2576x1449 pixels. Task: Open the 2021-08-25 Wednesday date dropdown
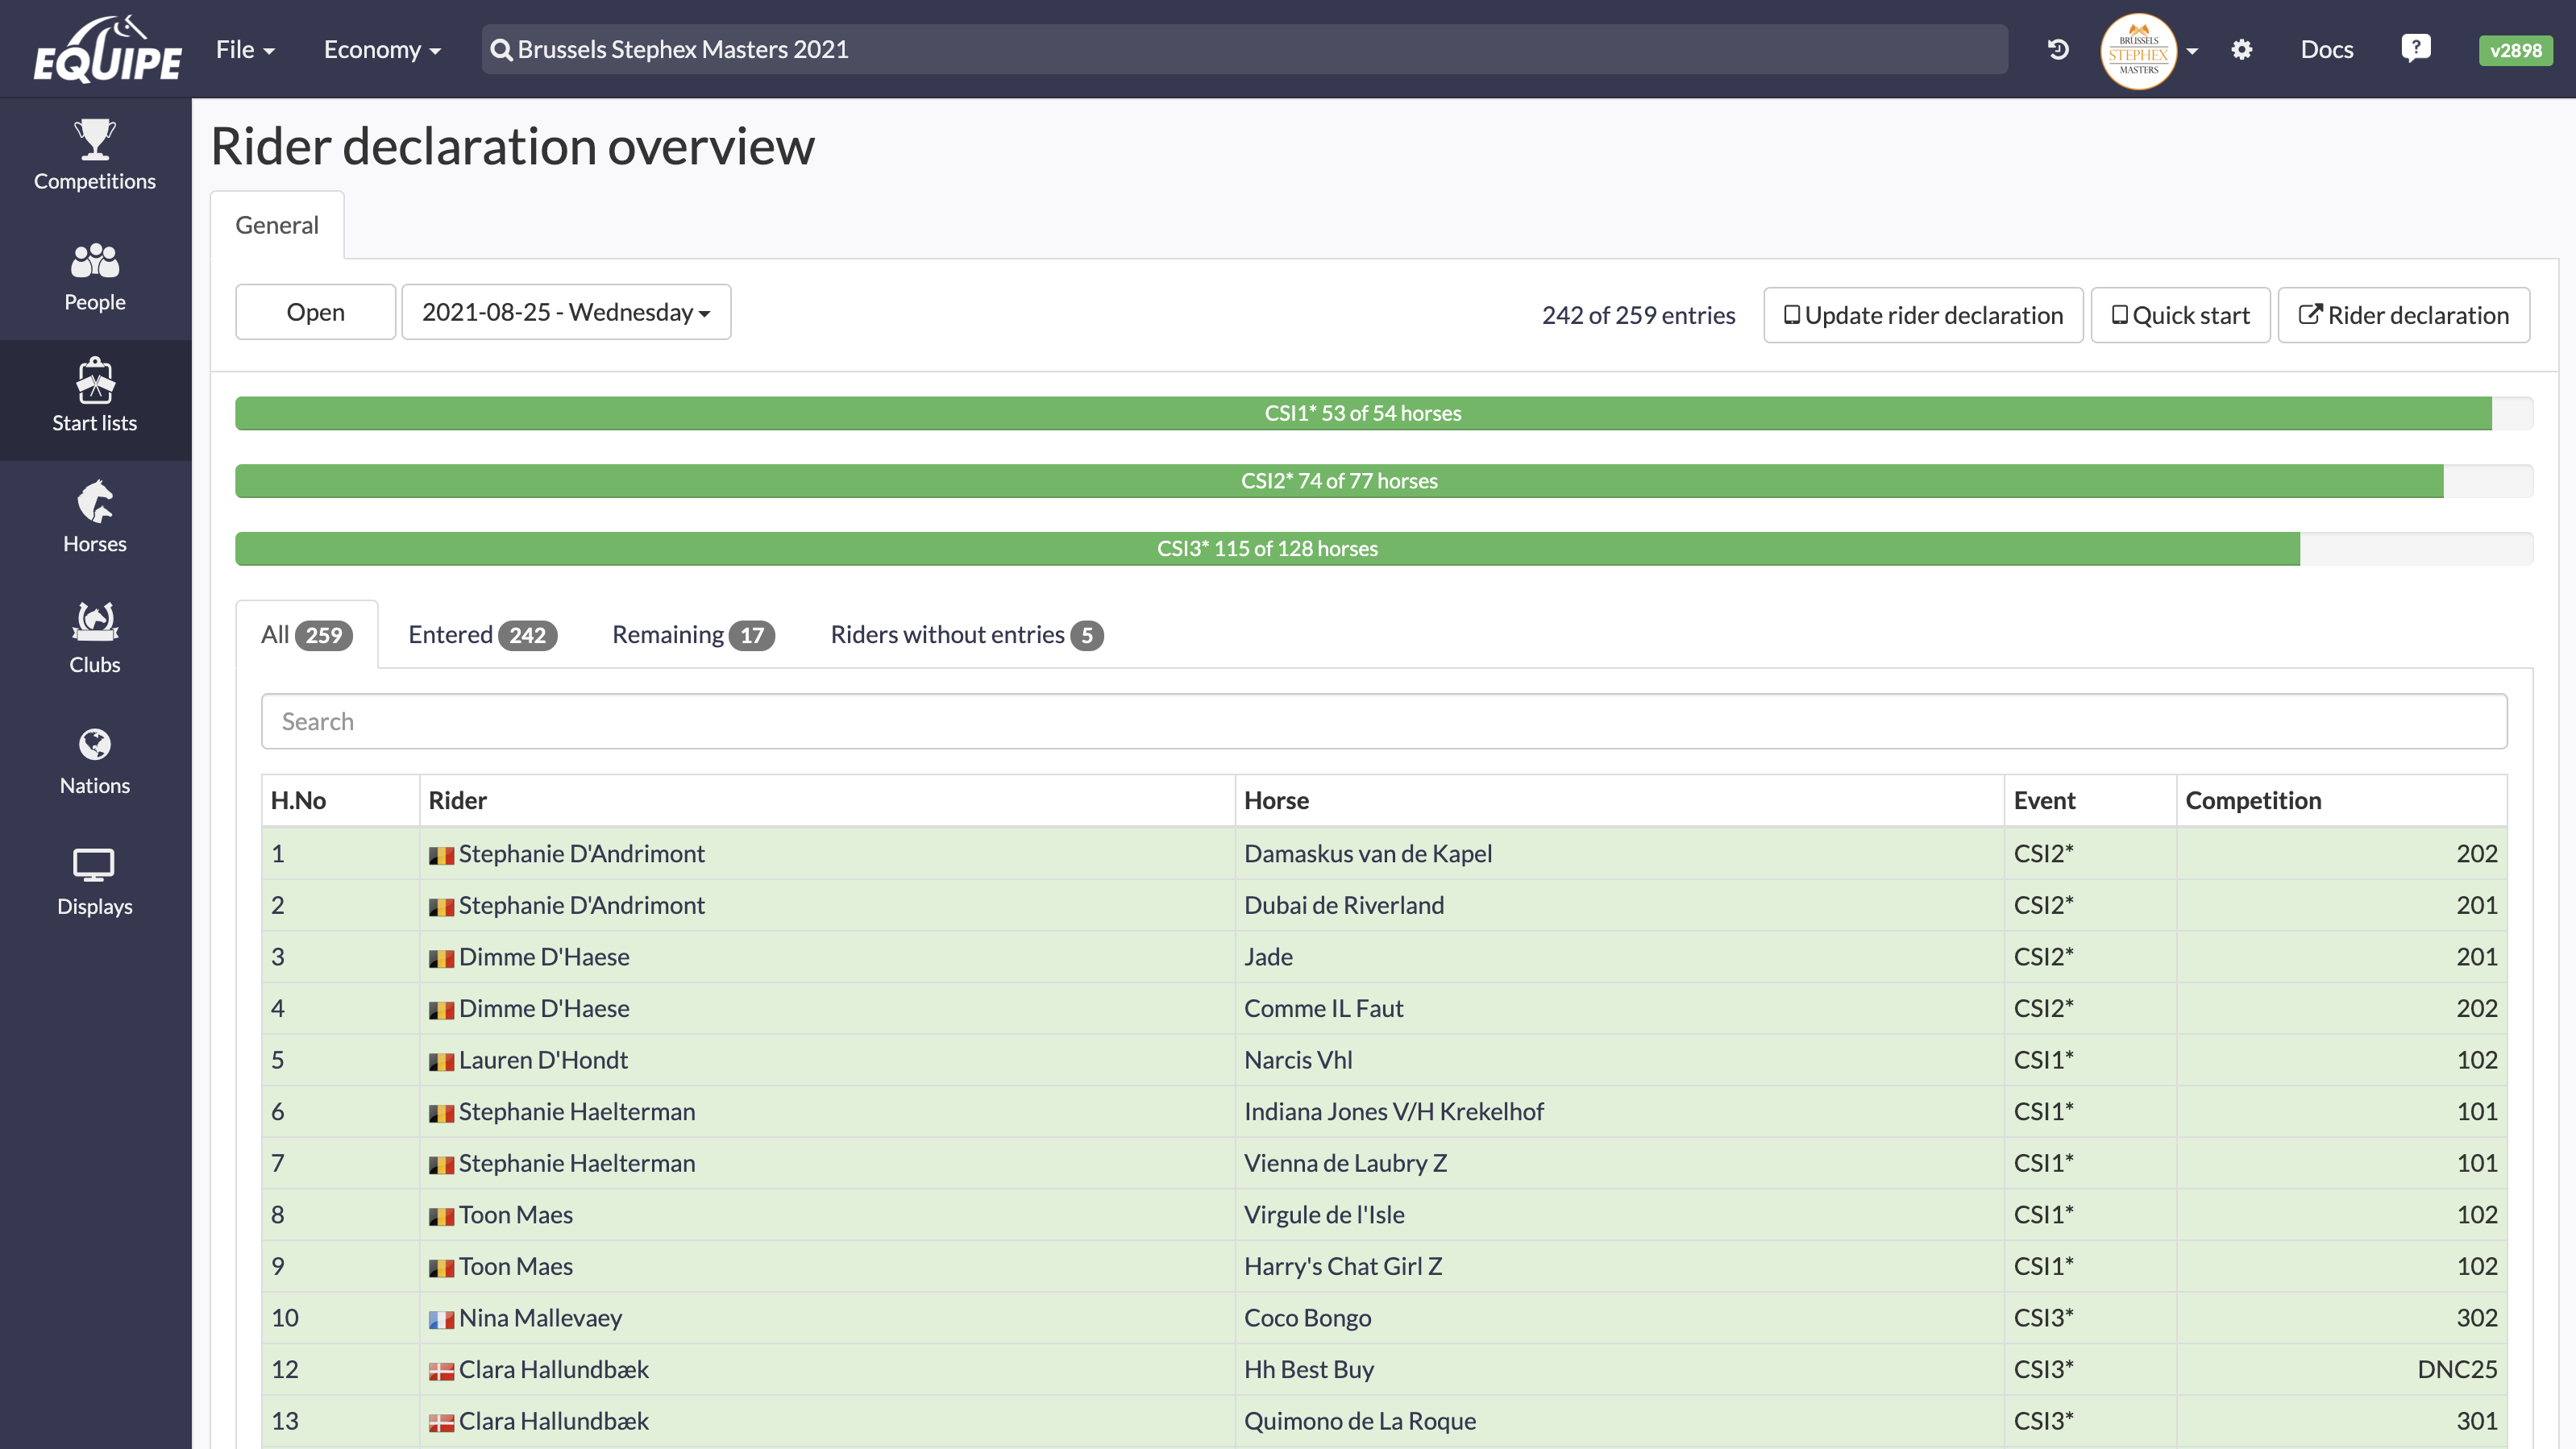coord(566,312)
